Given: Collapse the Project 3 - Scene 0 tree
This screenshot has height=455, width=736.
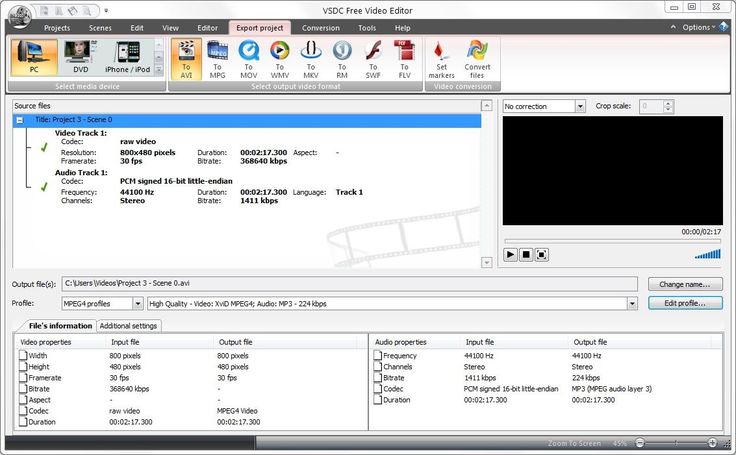Looking at the screenshot, I should click(x=21, y=119).
